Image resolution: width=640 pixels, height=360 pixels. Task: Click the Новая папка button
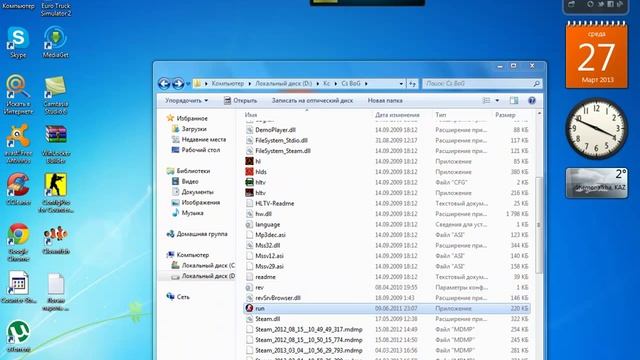coord(385,100)
